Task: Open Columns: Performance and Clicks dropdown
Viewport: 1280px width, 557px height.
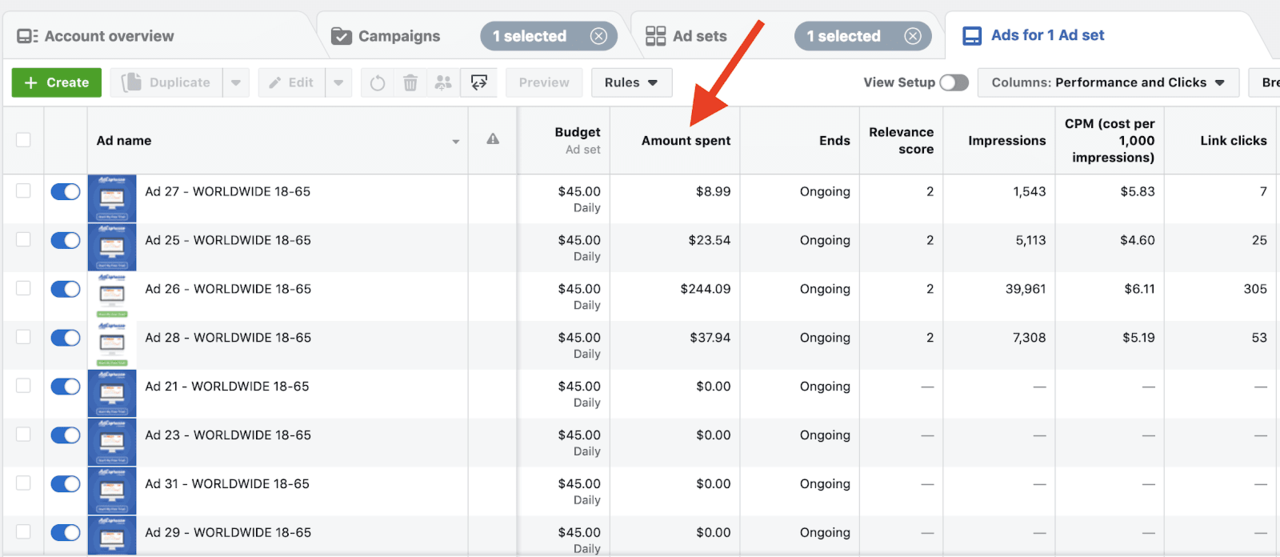Action: point(1107,83)
